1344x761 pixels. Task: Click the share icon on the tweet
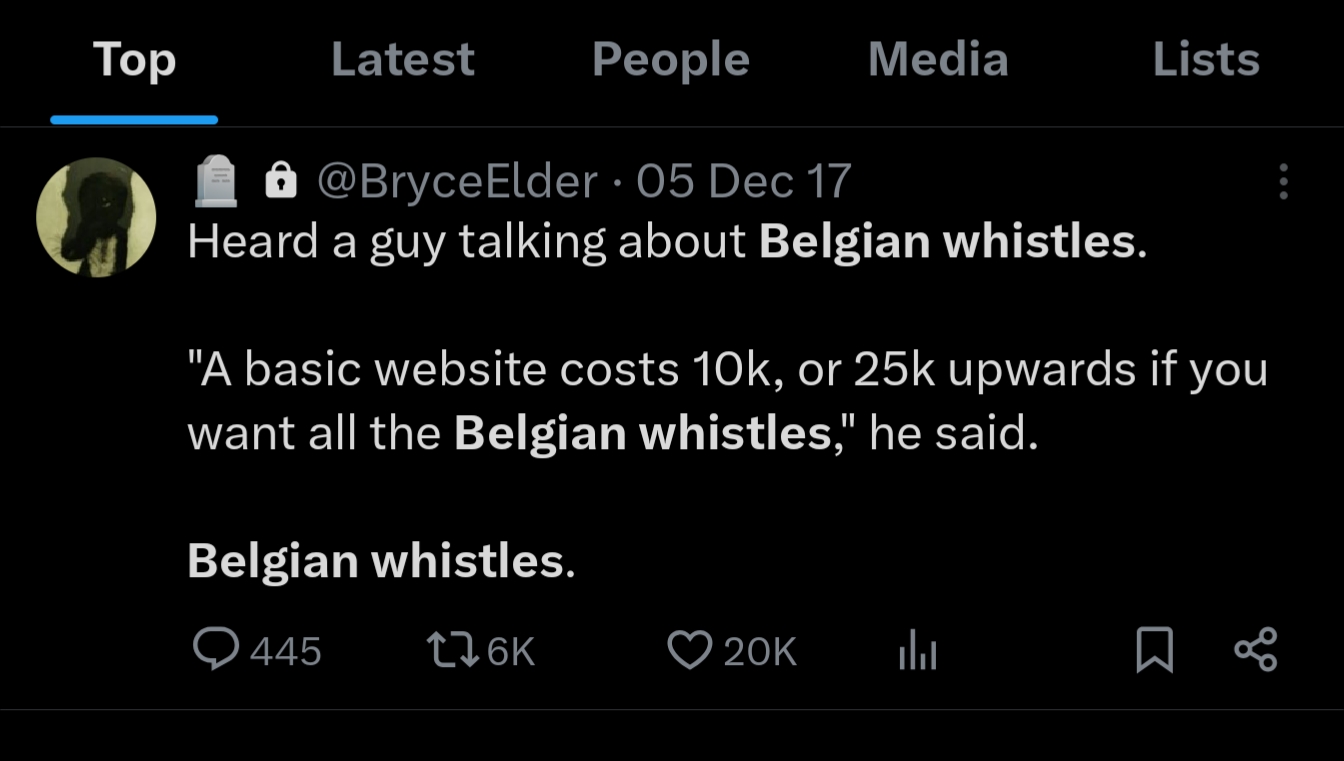(x=1256, y=650)
